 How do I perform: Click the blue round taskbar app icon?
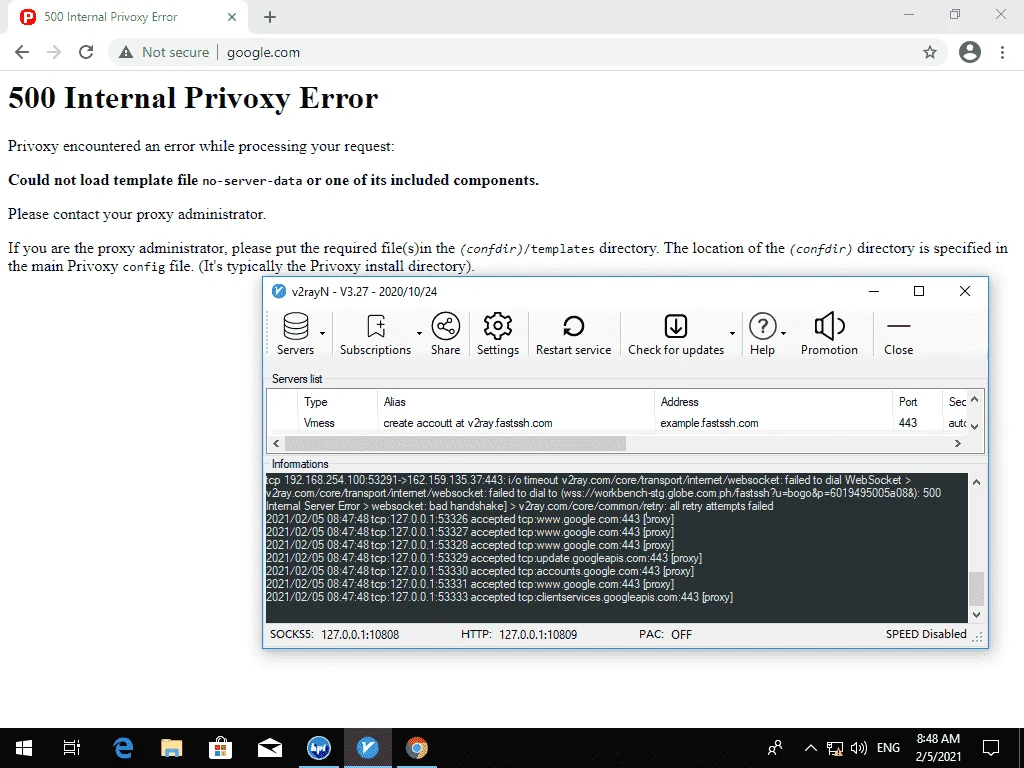click(x=319, y=748)
